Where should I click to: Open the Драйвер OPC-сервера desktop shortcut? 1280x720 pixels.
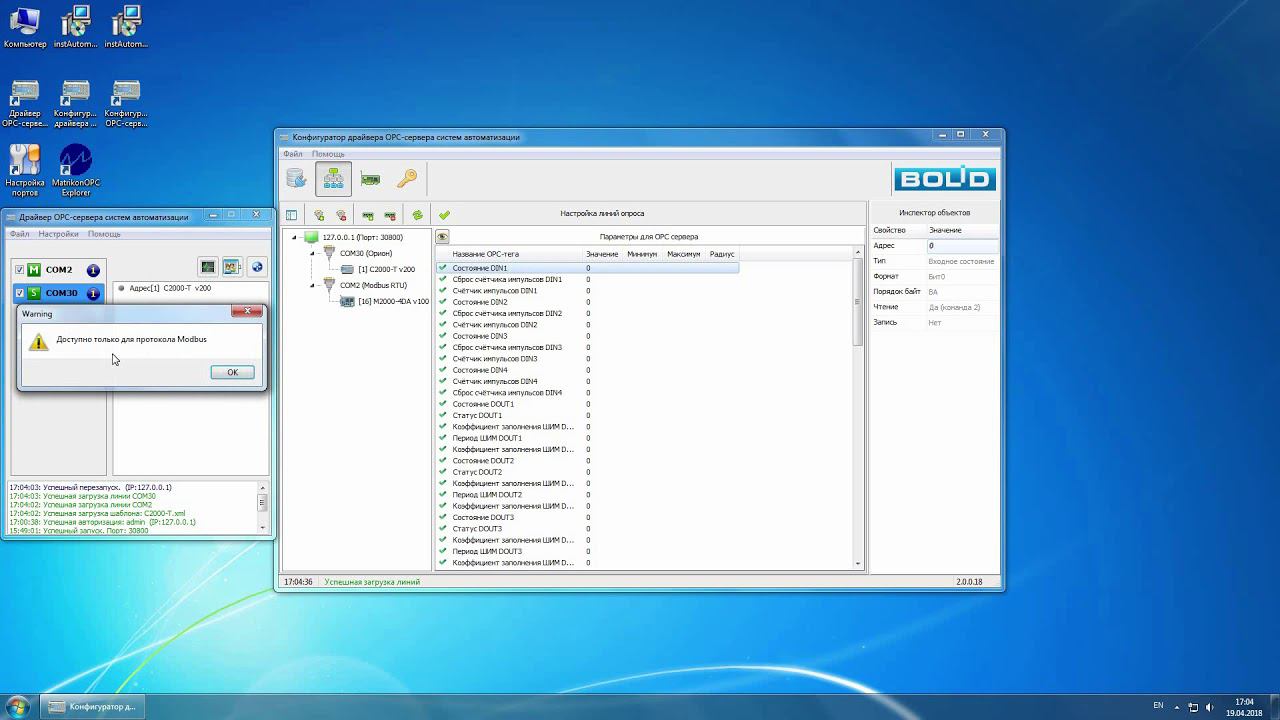(25, 104)
